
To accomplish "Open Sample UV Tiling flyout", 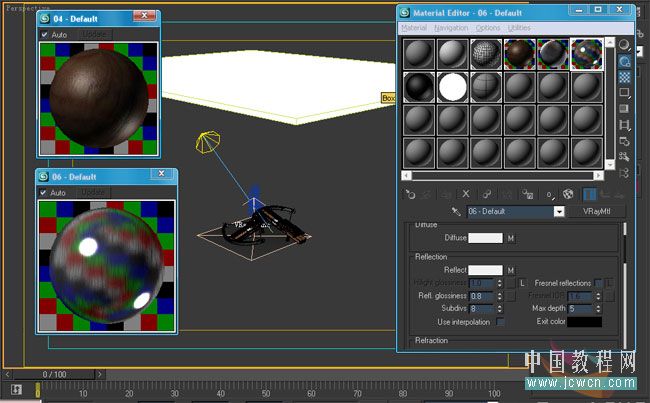I will [624, 93].
